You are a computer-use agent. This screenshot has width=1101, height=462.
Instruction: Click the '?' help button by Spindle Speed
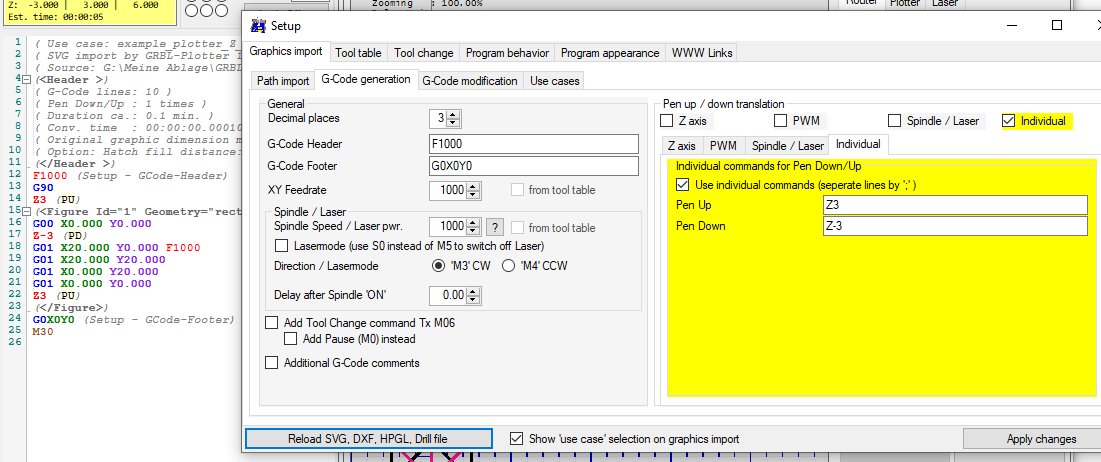(x=494, y=227)
